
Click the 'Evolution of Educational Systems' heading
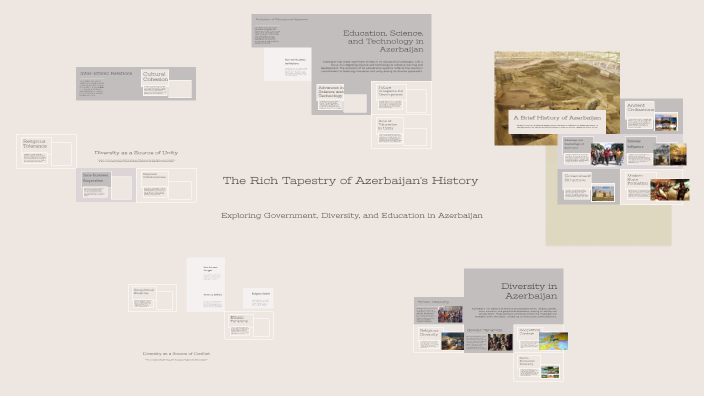(282, 19)
